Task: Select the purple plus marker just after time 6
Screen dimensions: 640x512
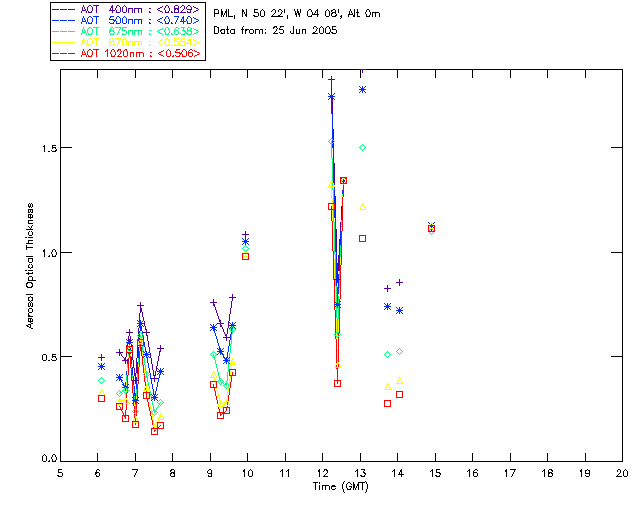Action: point(102,357)
